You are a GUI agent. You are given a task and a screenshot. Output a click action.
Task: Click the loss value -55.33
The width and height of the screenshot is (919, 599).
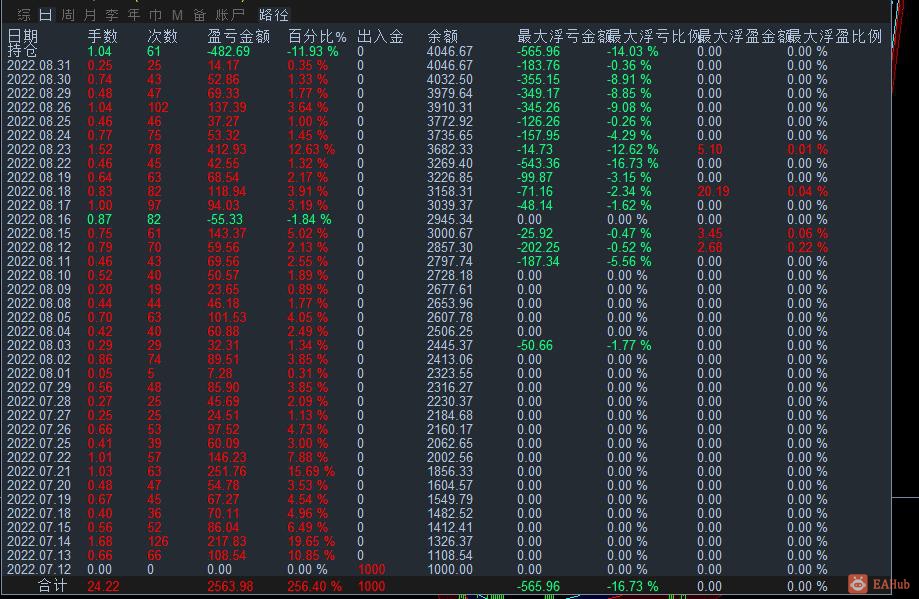(x=225, y=219)
